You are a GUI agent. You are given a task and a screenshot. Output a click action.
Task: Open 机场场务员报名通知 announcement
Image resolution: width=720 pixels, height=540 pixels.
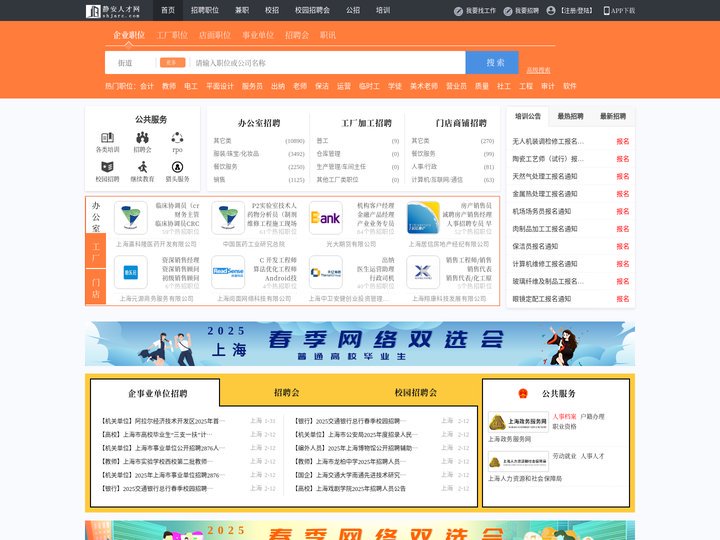tap(542, 211)
